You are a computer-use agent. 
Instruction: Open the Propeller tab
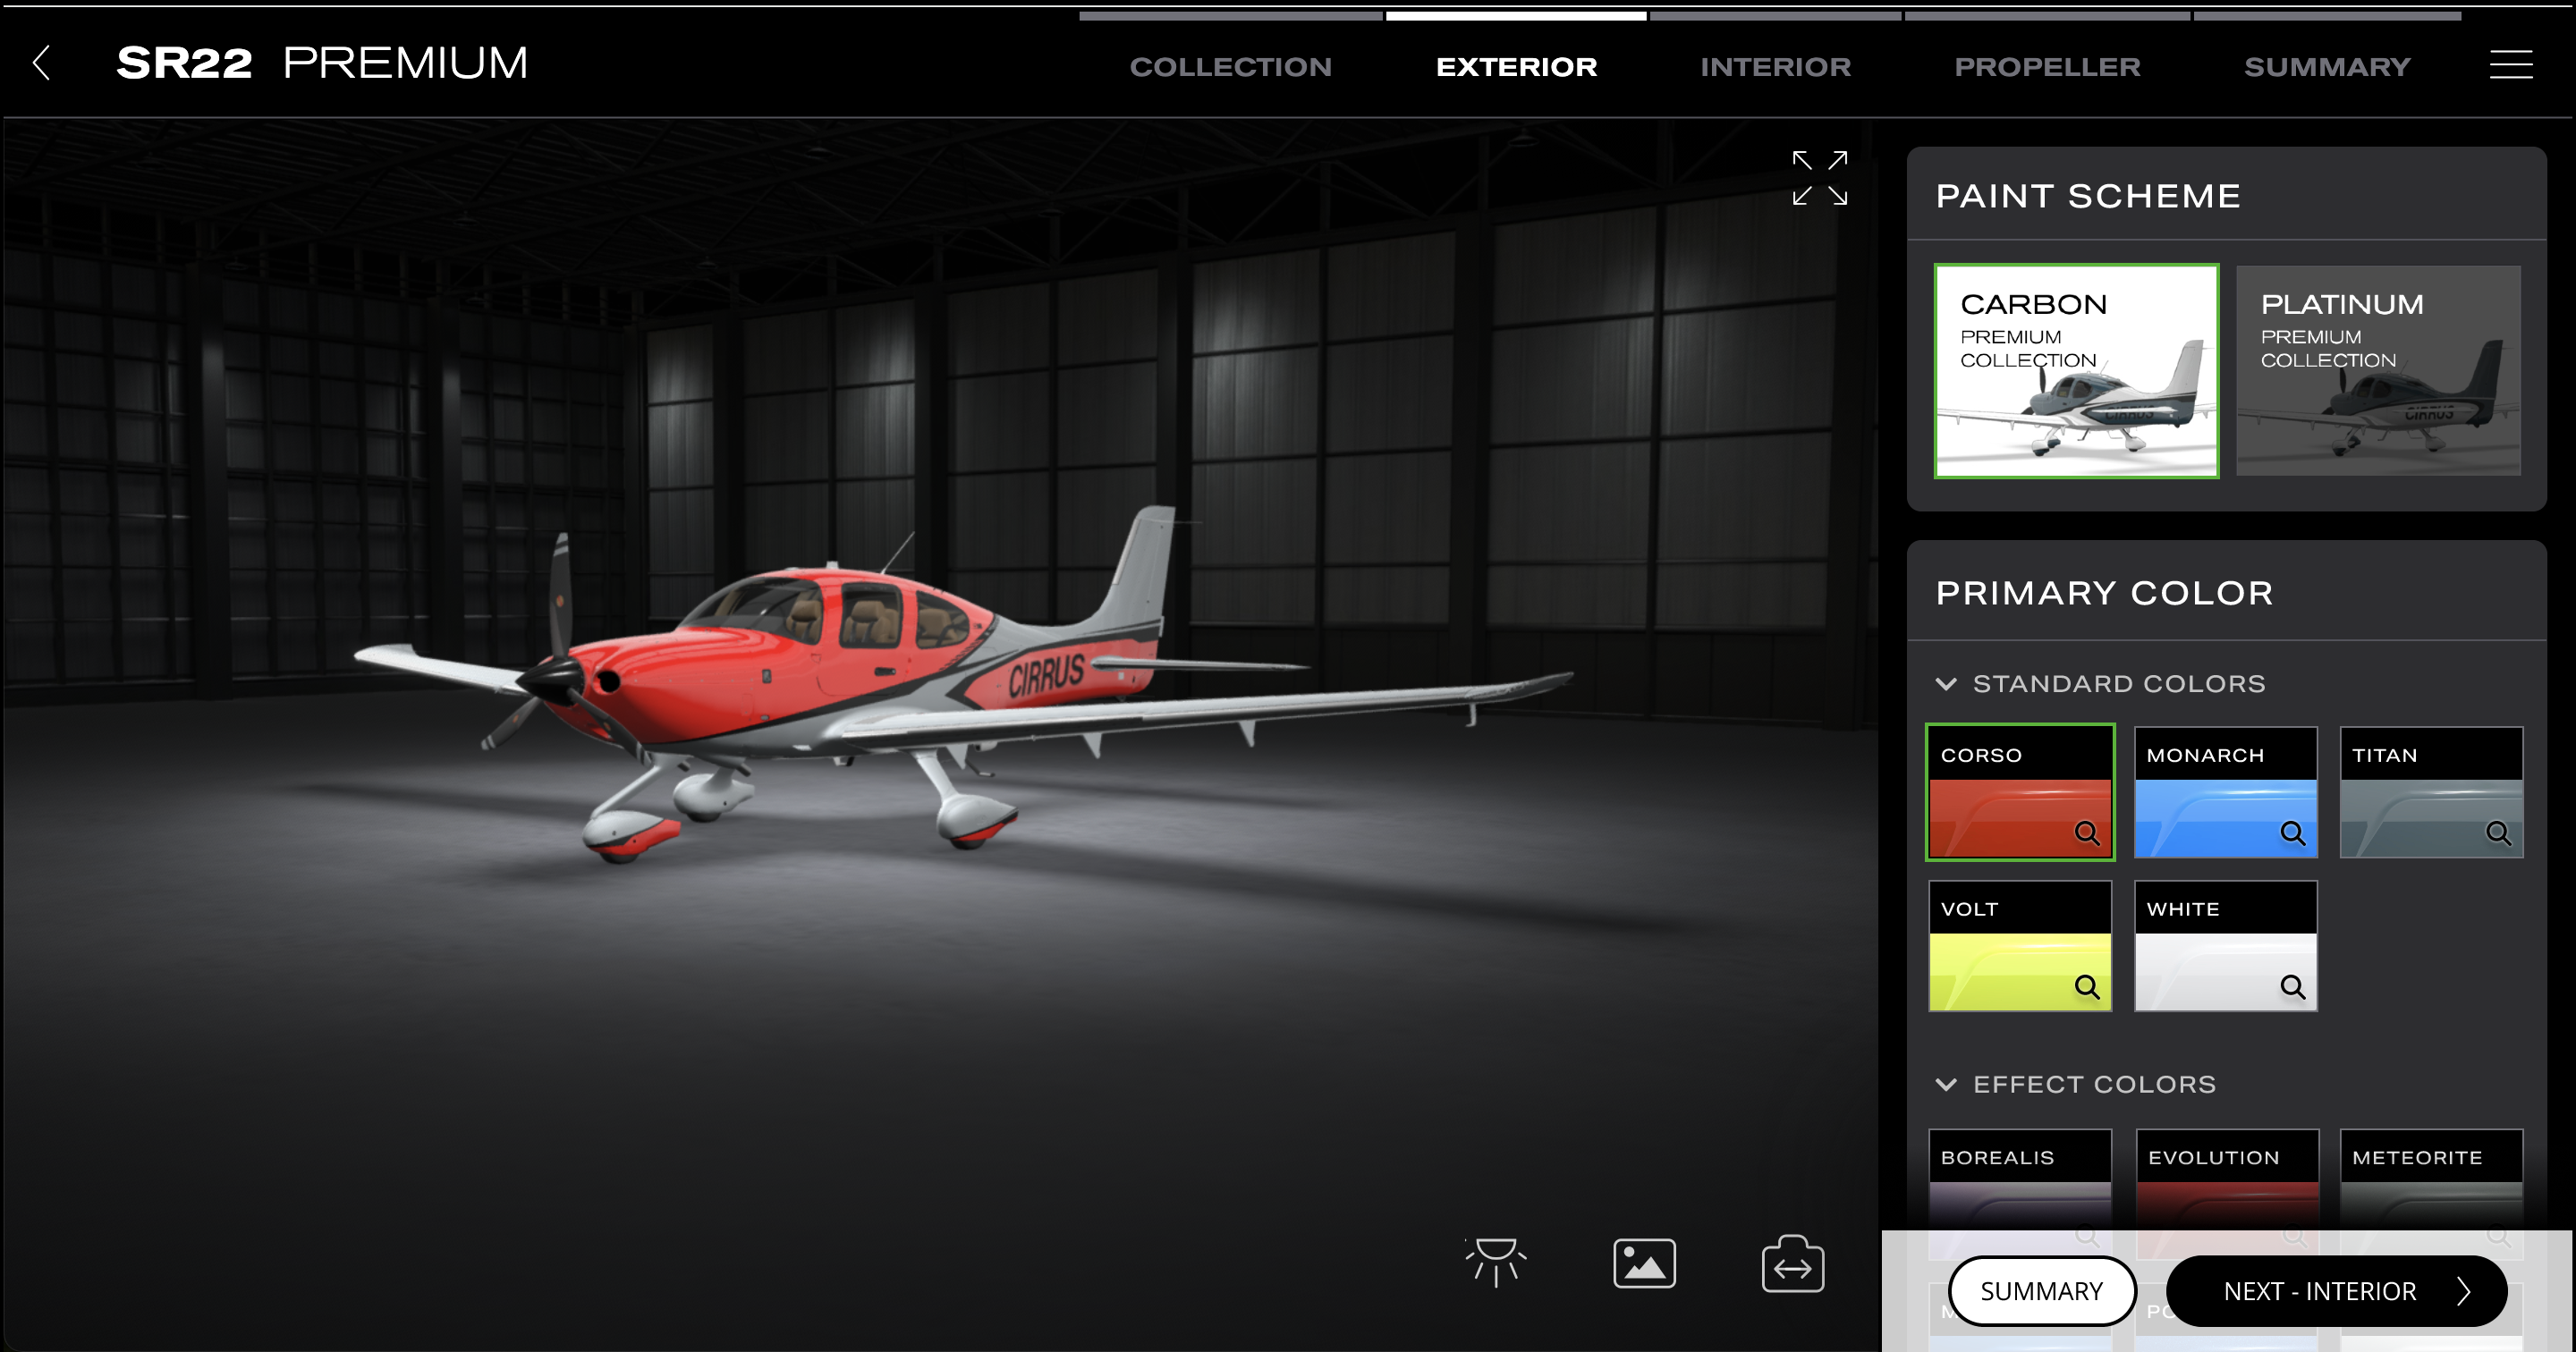[x=2047, y=66]
